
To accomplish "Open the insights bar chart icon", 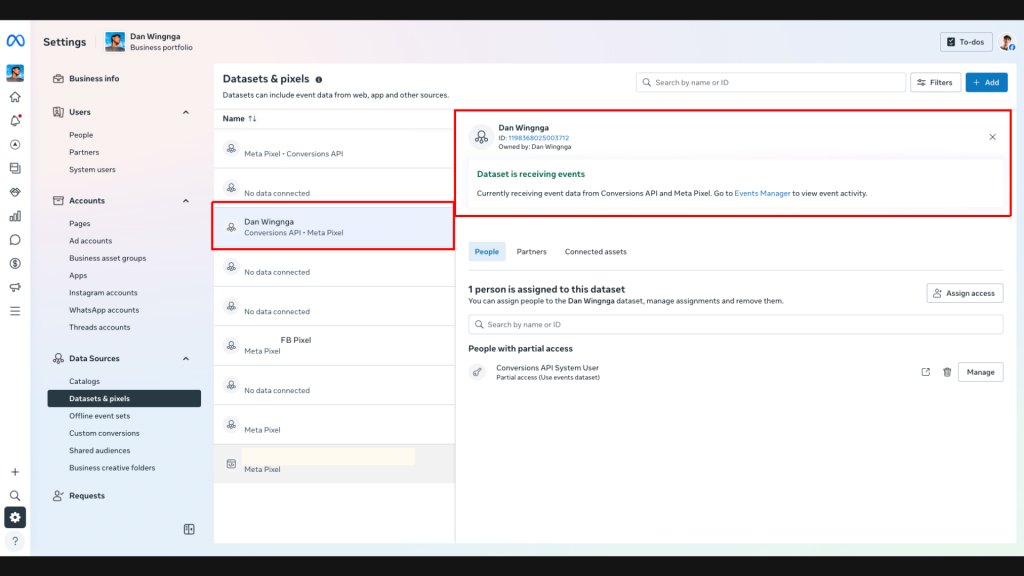I will pyautogui.click(x=15, y=216).
